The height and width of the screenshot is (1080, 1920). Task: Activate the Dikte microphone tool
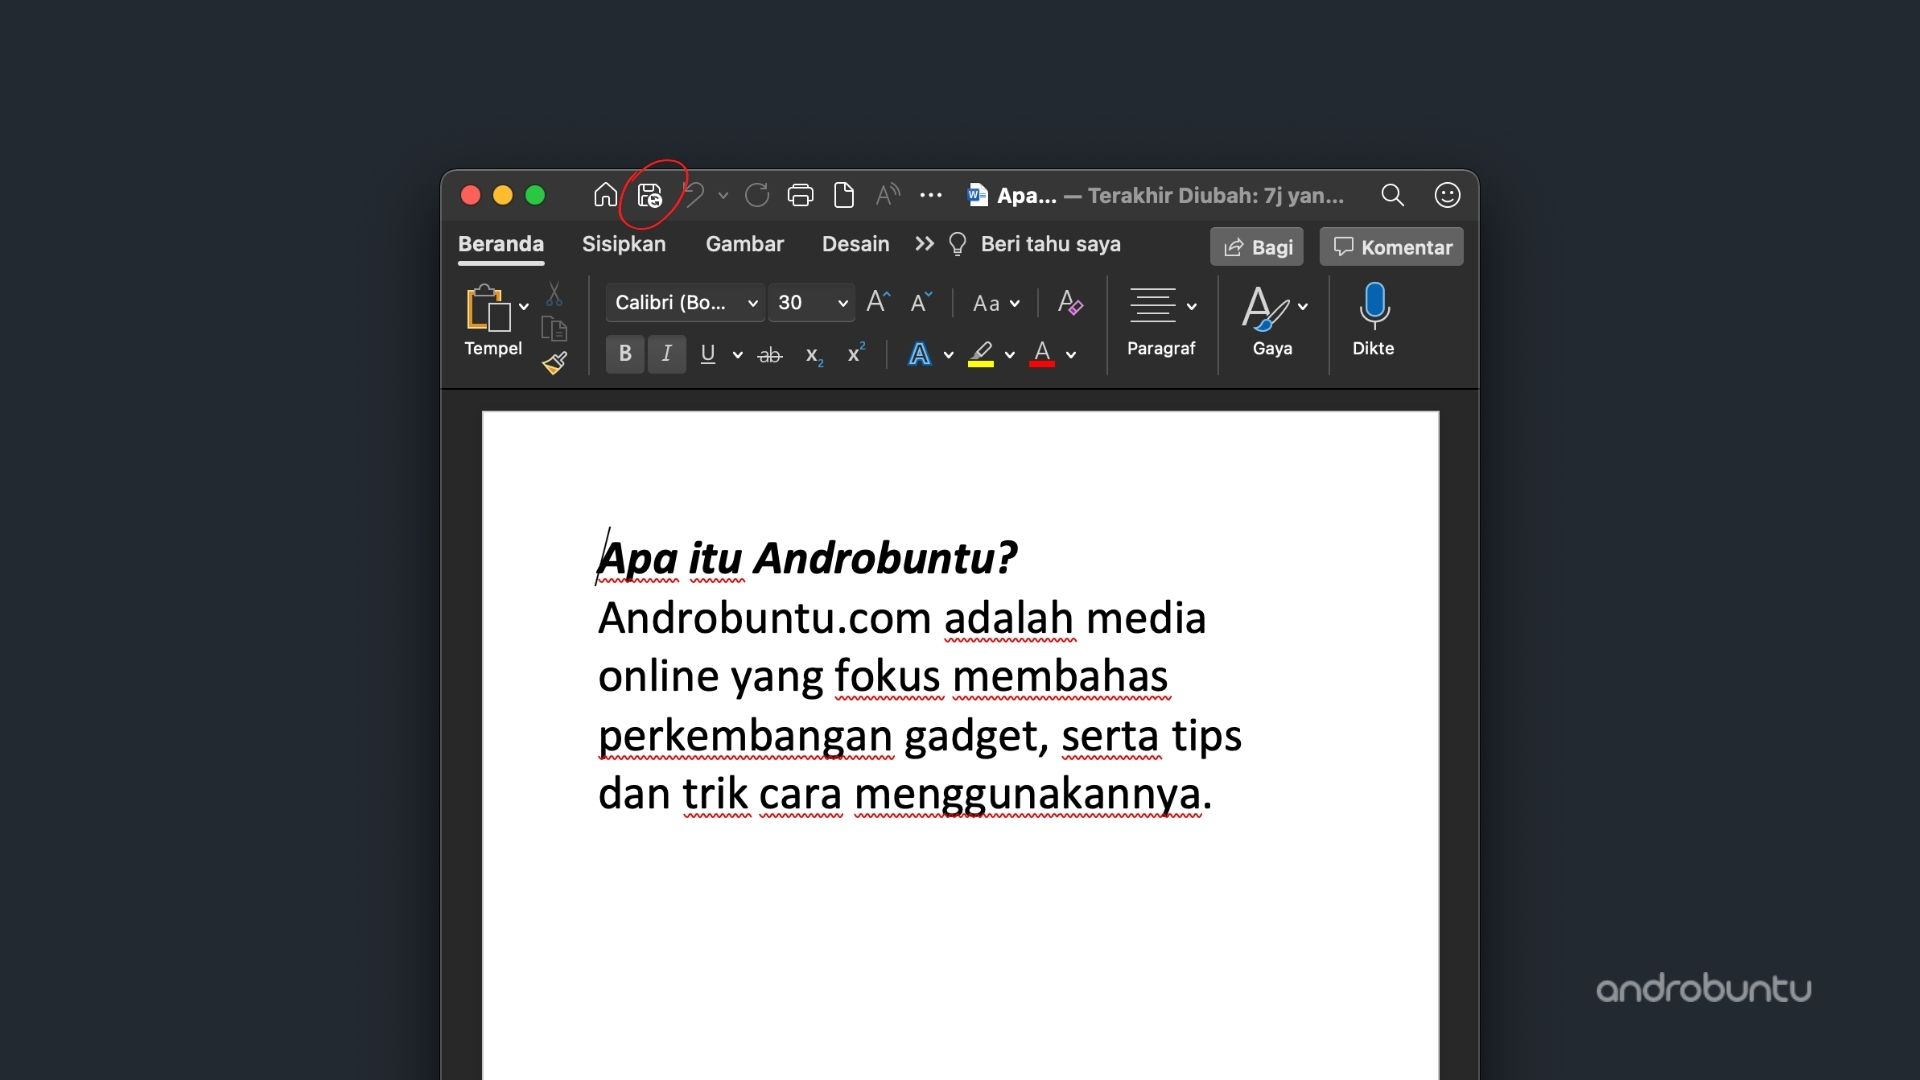[1374, 315]
